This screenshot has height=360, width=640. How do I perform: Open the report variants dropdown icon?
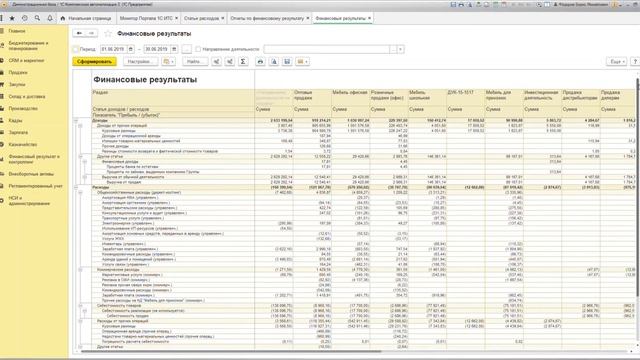pyautogui.click(x=169, y=62)
